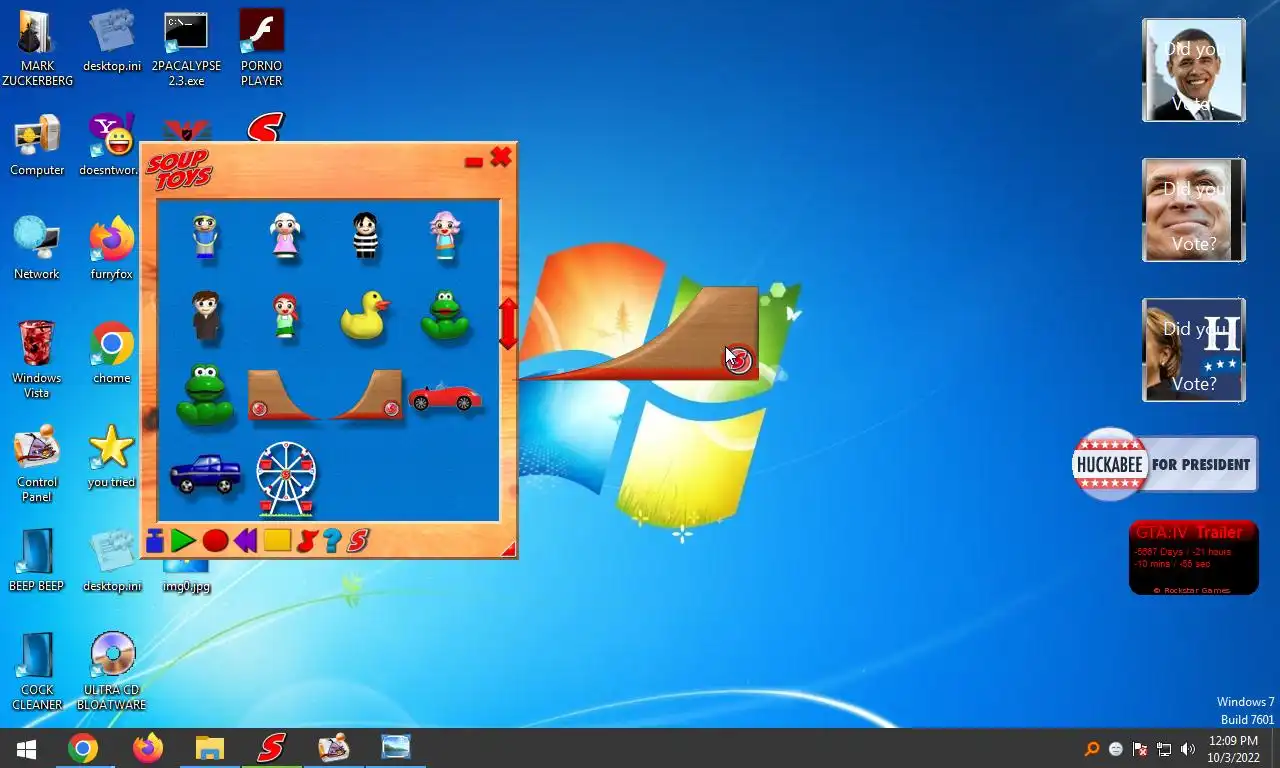Open File Explorer from the taskbar

[210, 748]
